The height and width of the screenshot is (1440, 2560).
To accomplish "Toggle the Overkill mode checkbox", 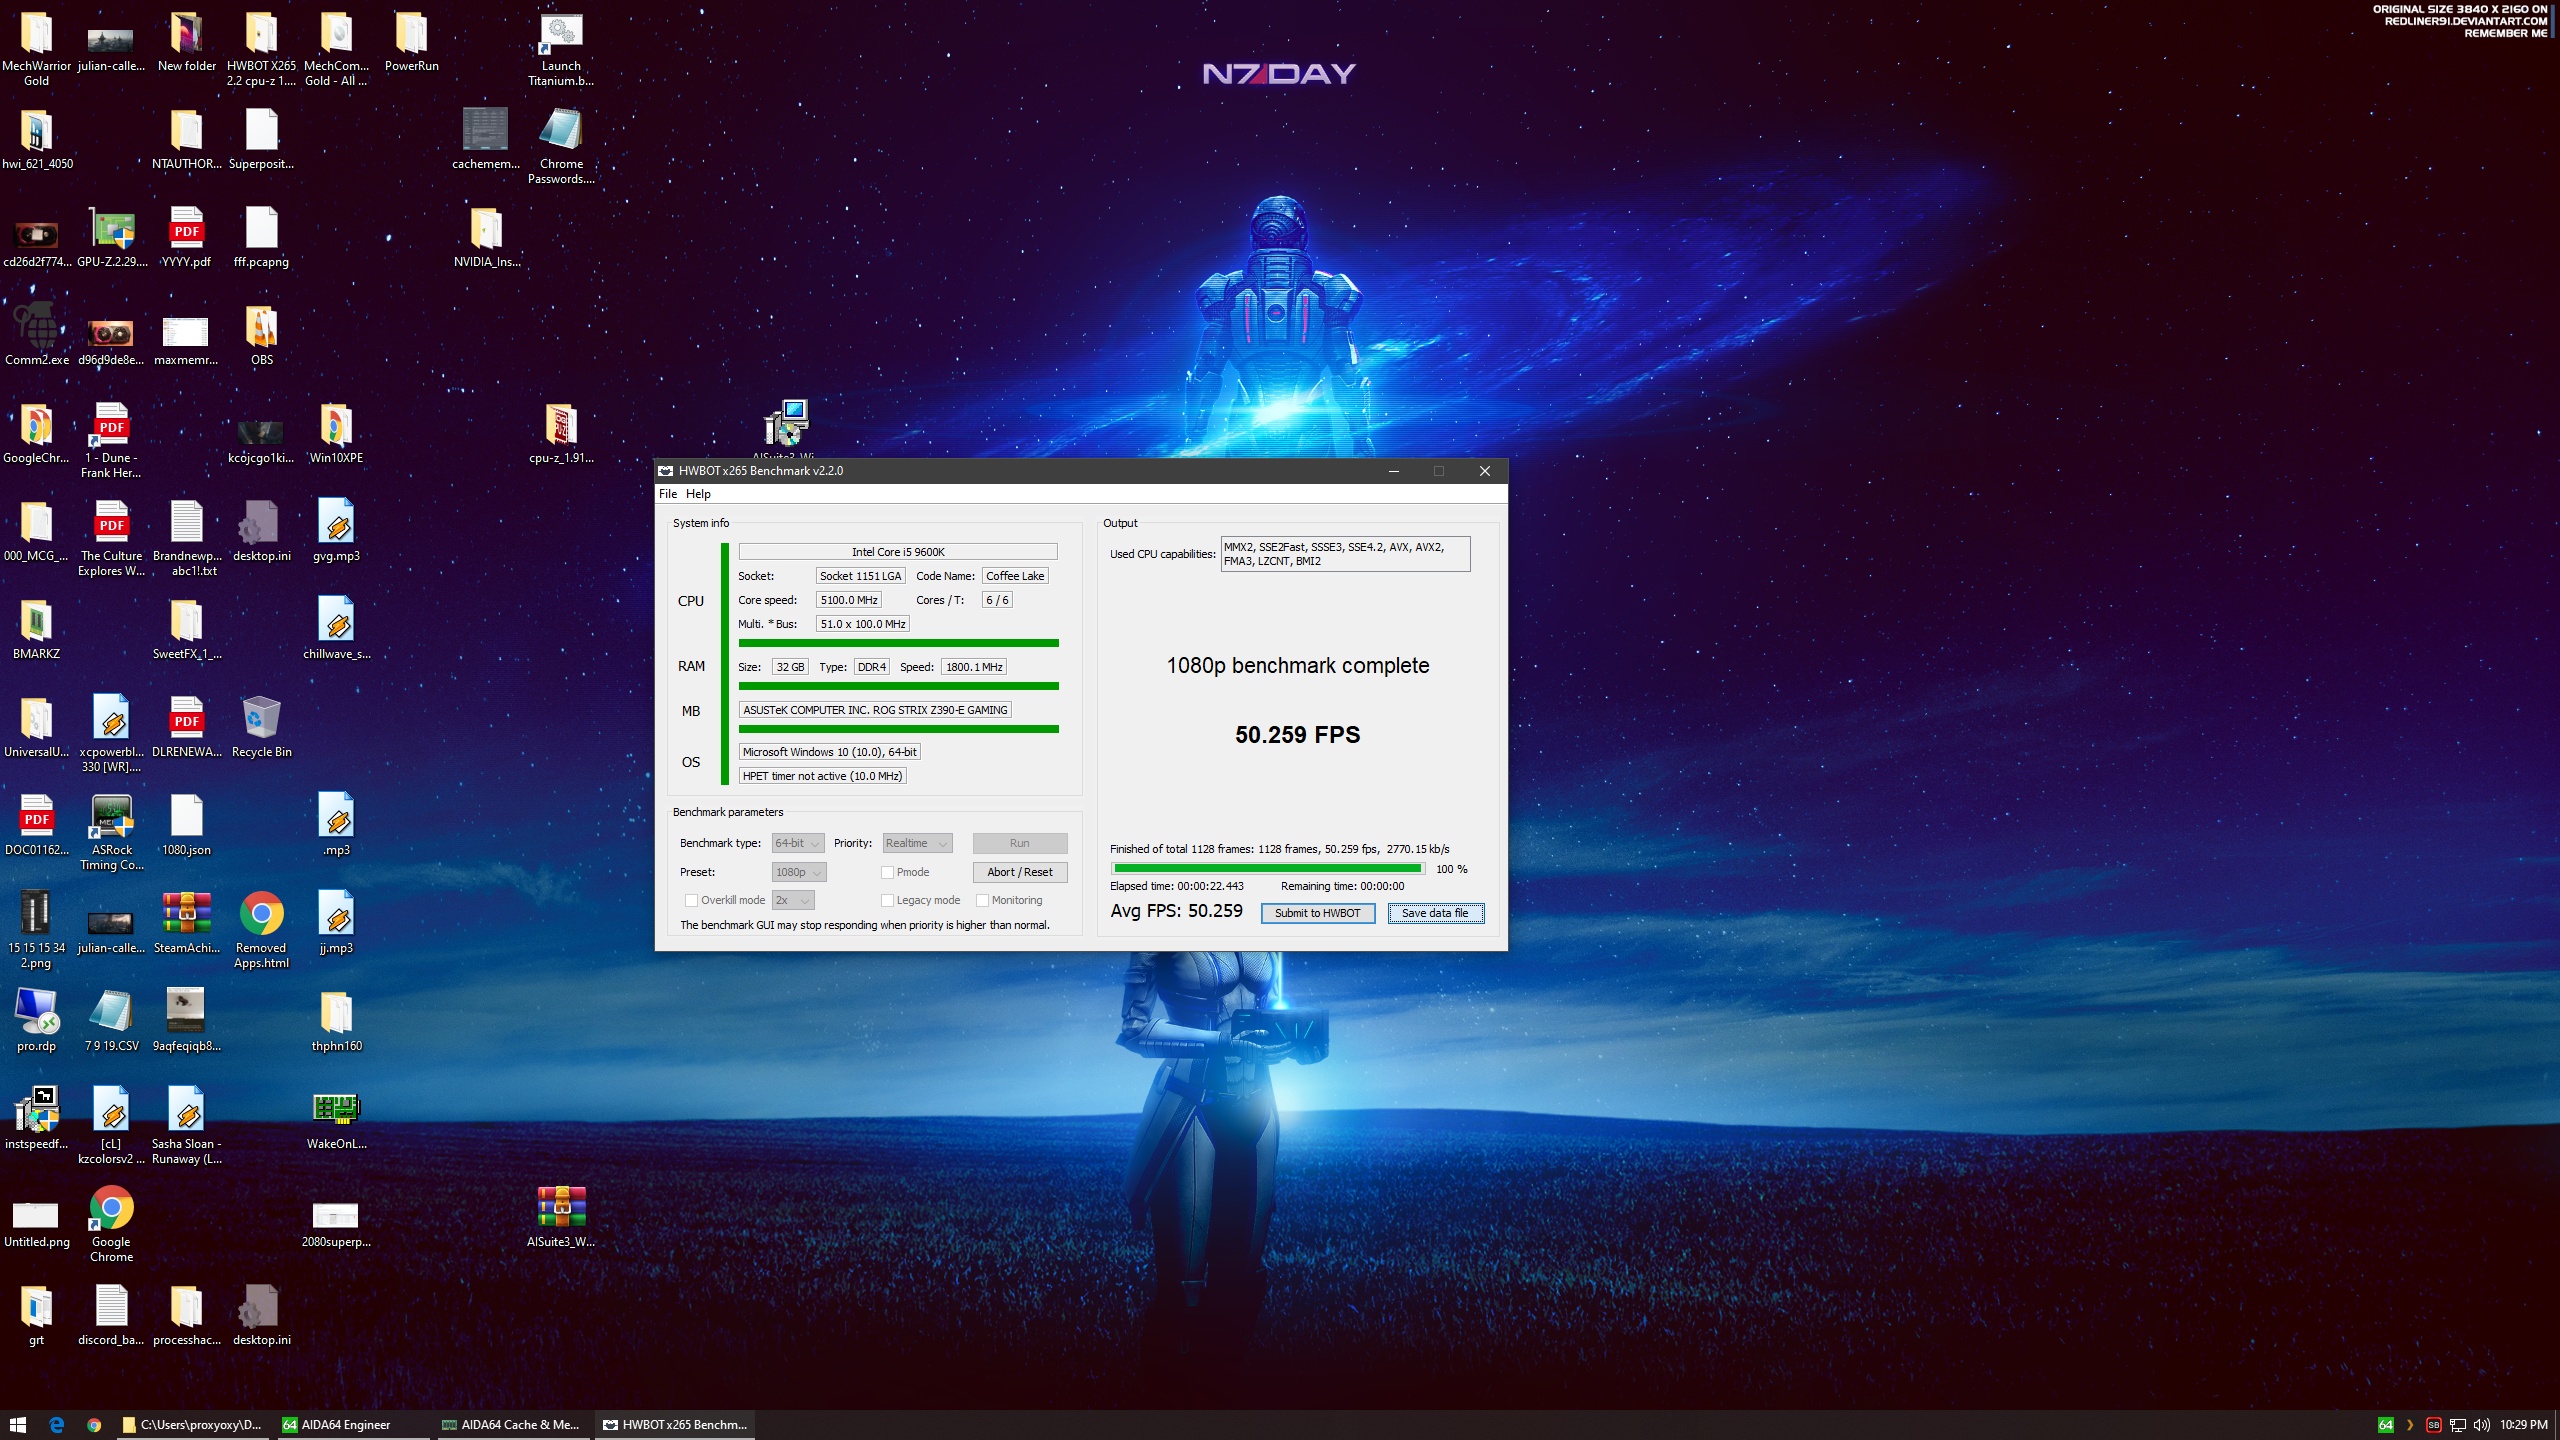I will [x=691, y=900].
